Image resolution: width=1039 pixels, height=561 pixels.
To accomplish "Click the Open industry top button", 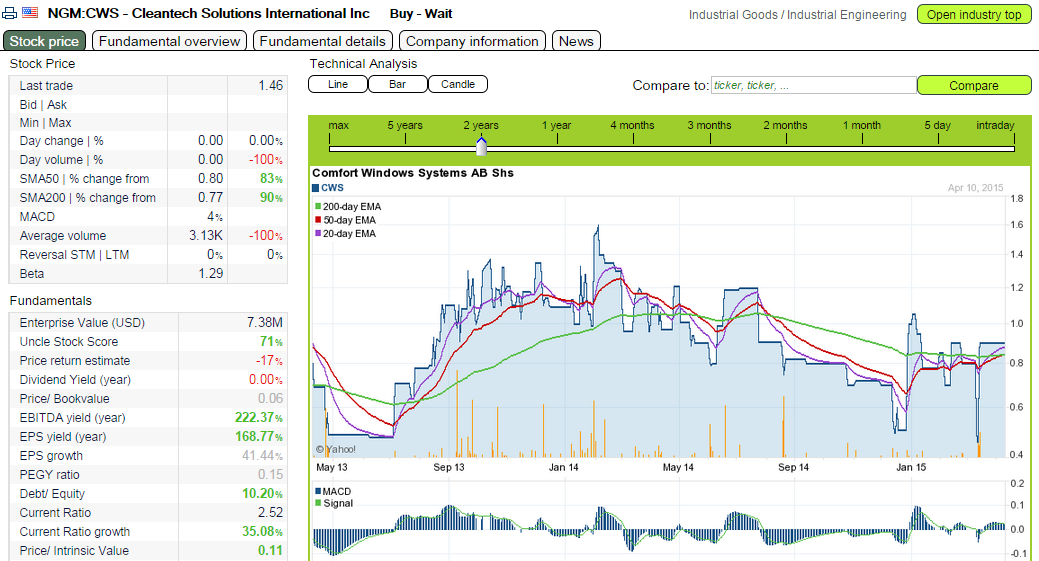I will coord(974,15).
